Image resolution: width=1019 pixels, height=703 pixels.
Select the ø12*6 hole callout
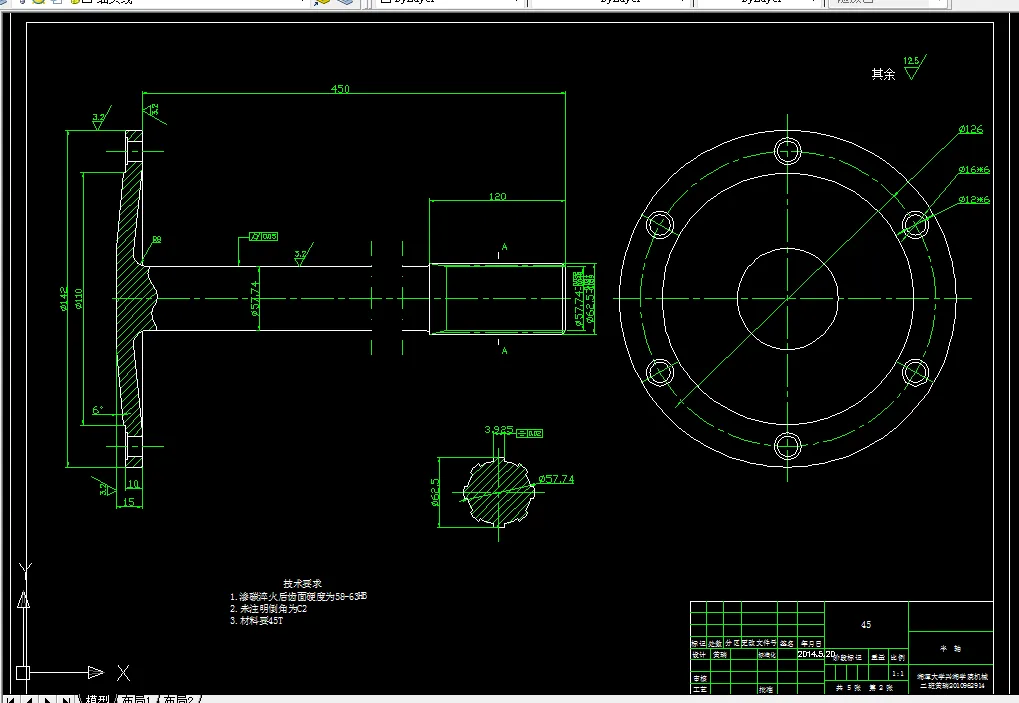tap(974, 199)
